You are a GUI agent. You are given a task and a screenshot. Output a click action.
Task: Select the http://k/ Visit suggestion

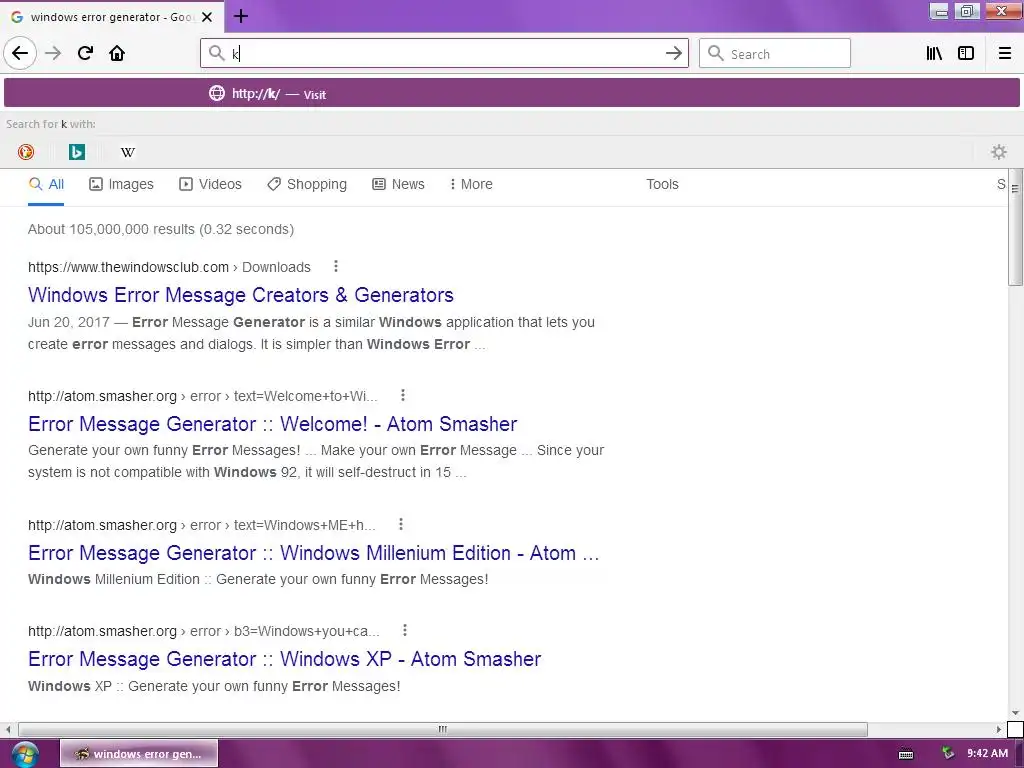click(511, 93)
